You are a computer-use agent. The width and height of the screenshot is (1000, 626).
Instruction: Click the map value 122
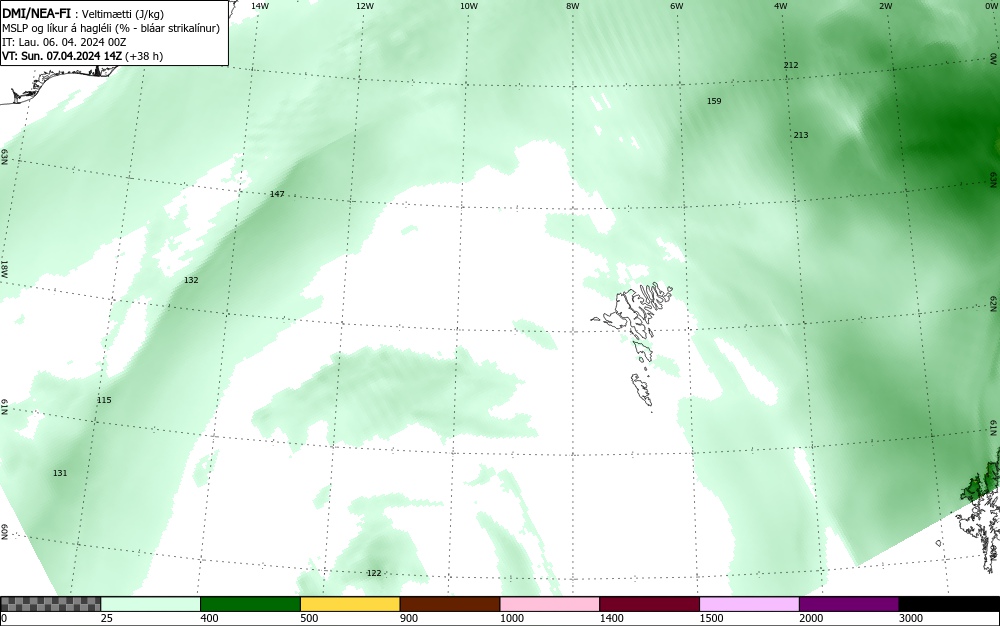pos(374,573)
